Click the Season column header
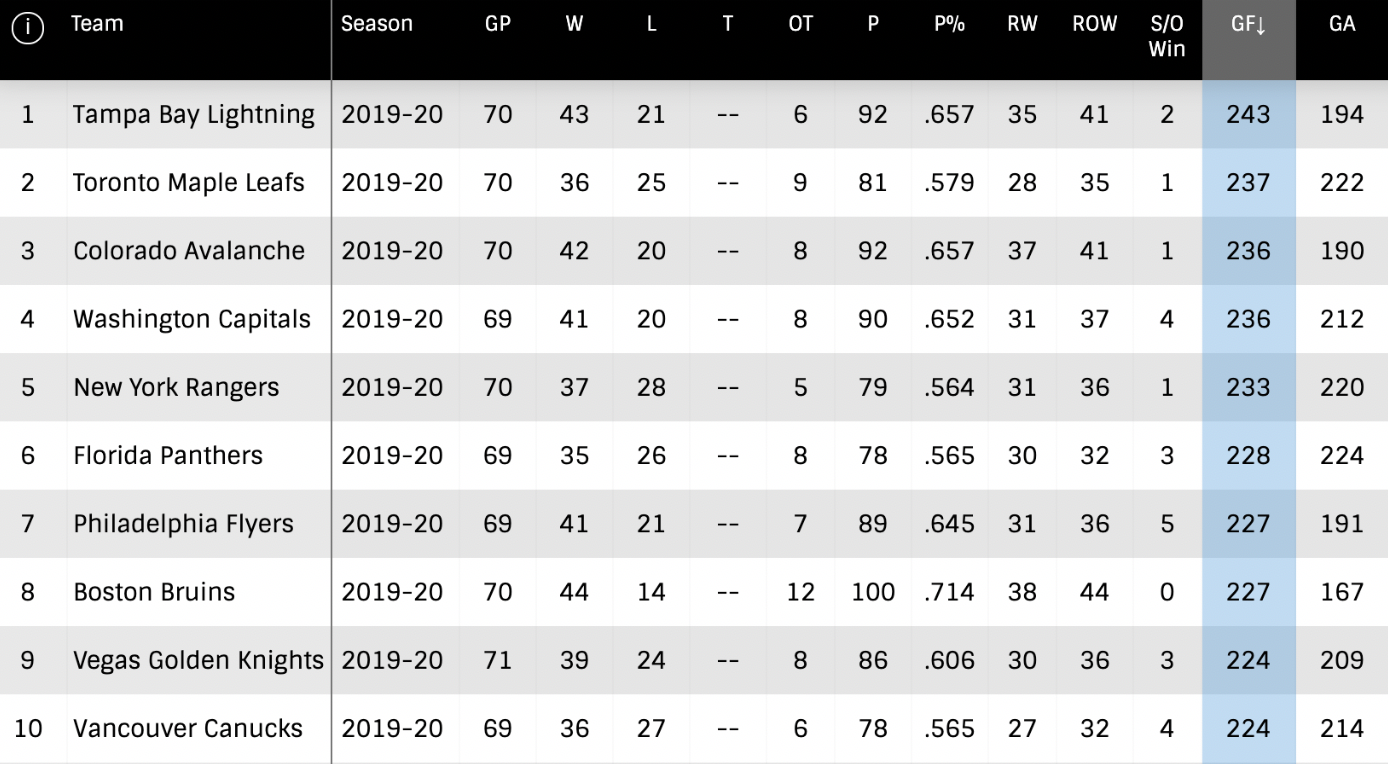 click(x=377, y=26)
